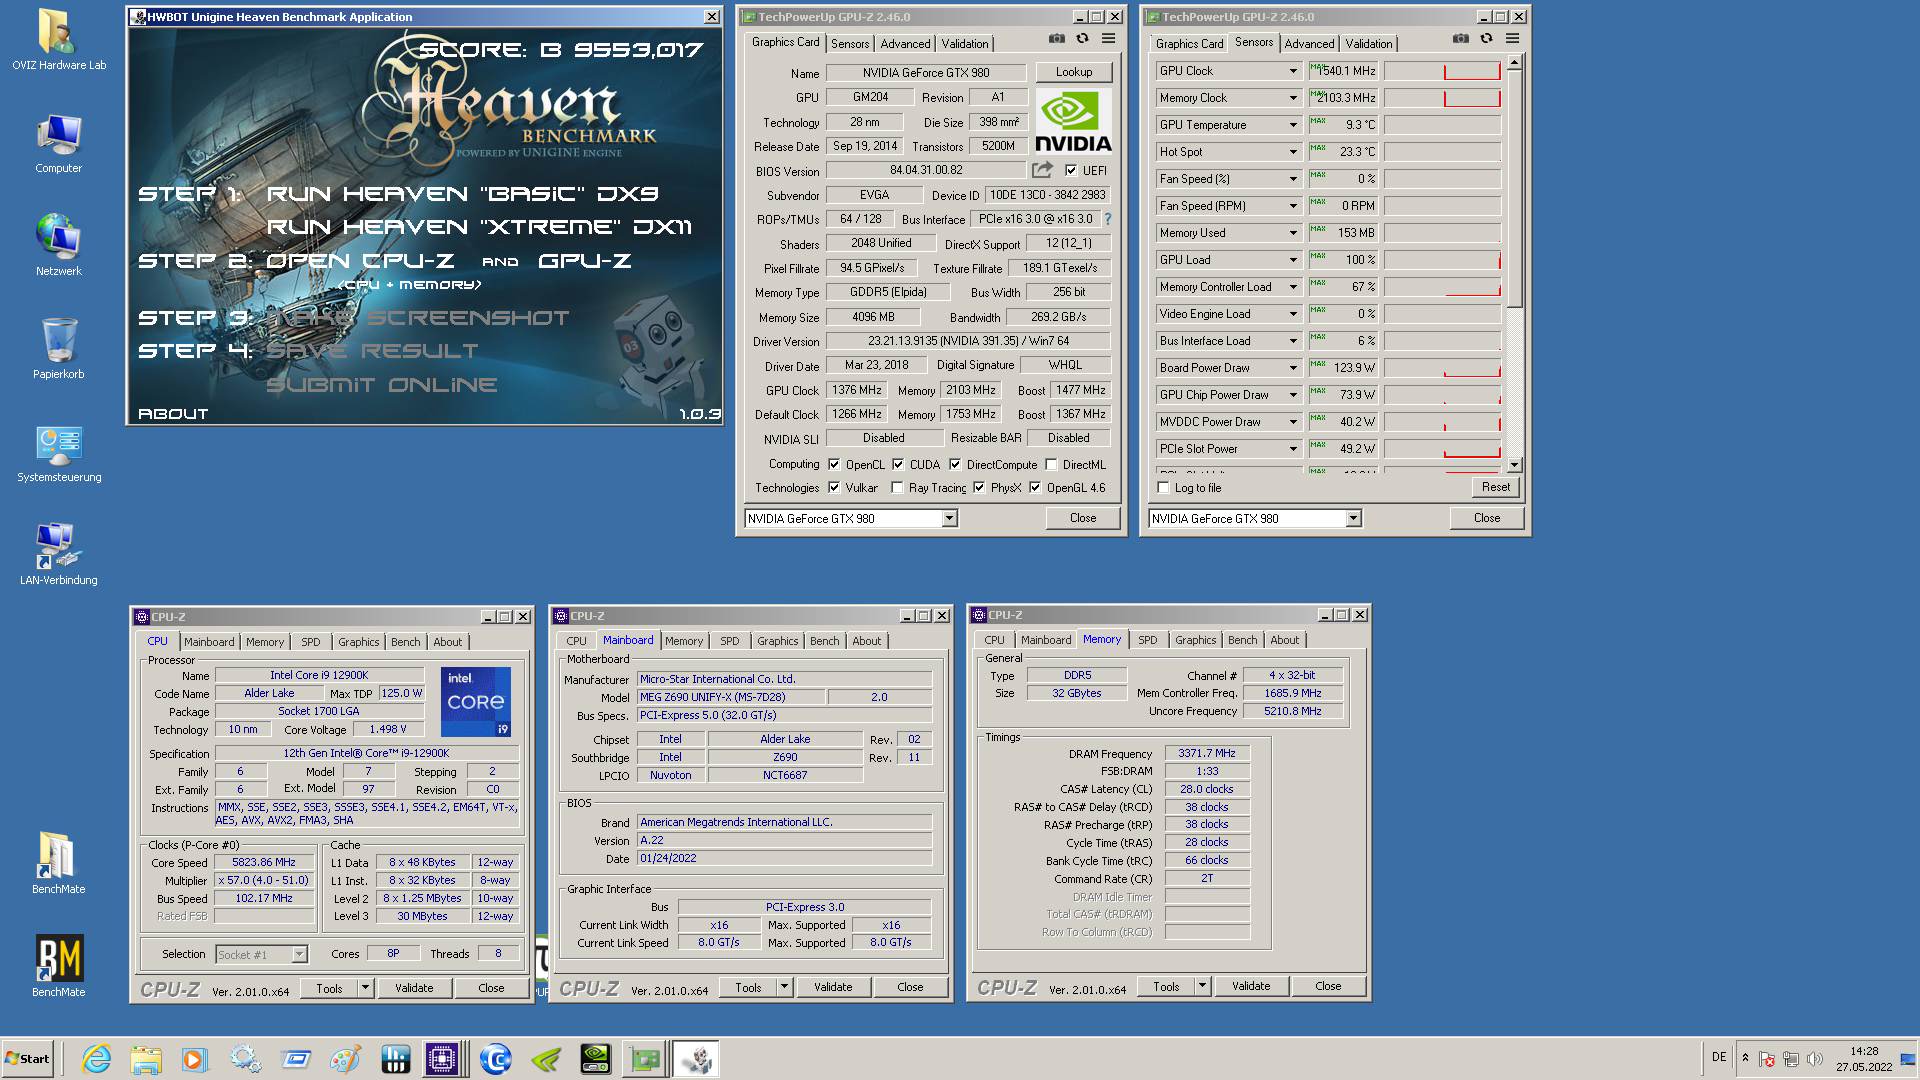Open the hamburger menu in GPU-Z Graphics Card window
1920x1080 pixels.
point(1108,39)
